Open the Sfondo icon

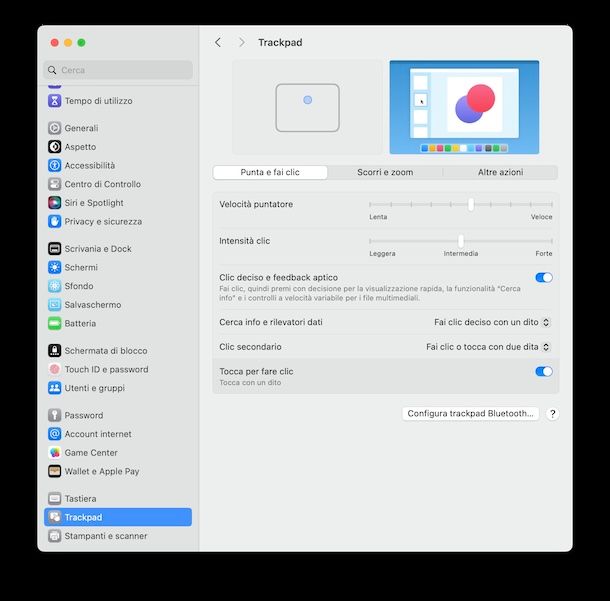pos(54,286)
